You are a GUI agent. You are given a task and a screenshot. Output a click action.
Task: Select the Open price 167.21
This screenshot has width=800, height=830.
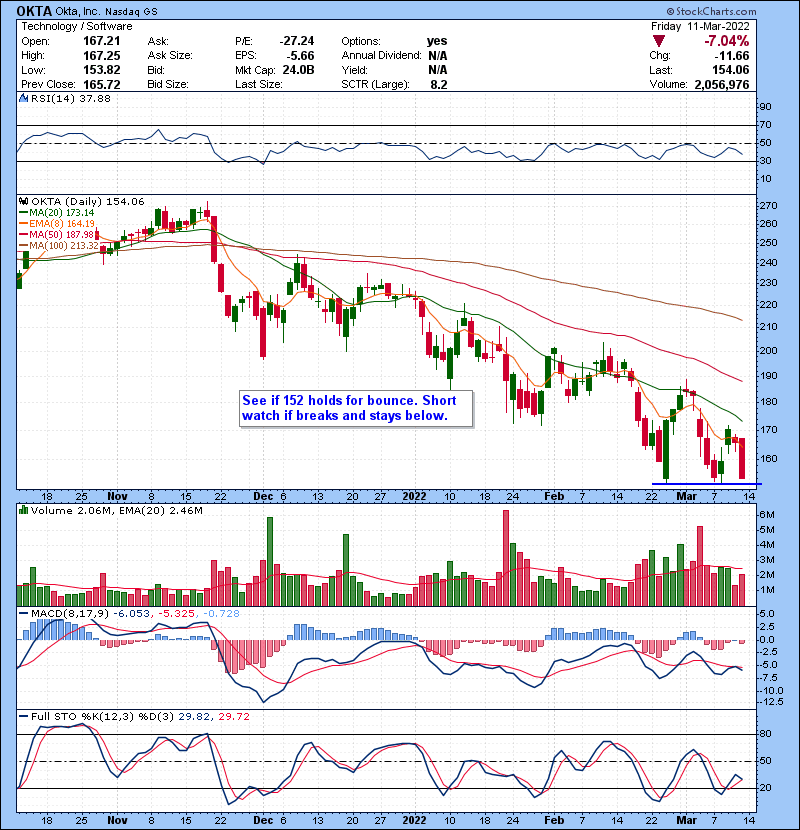click(102, 41)
